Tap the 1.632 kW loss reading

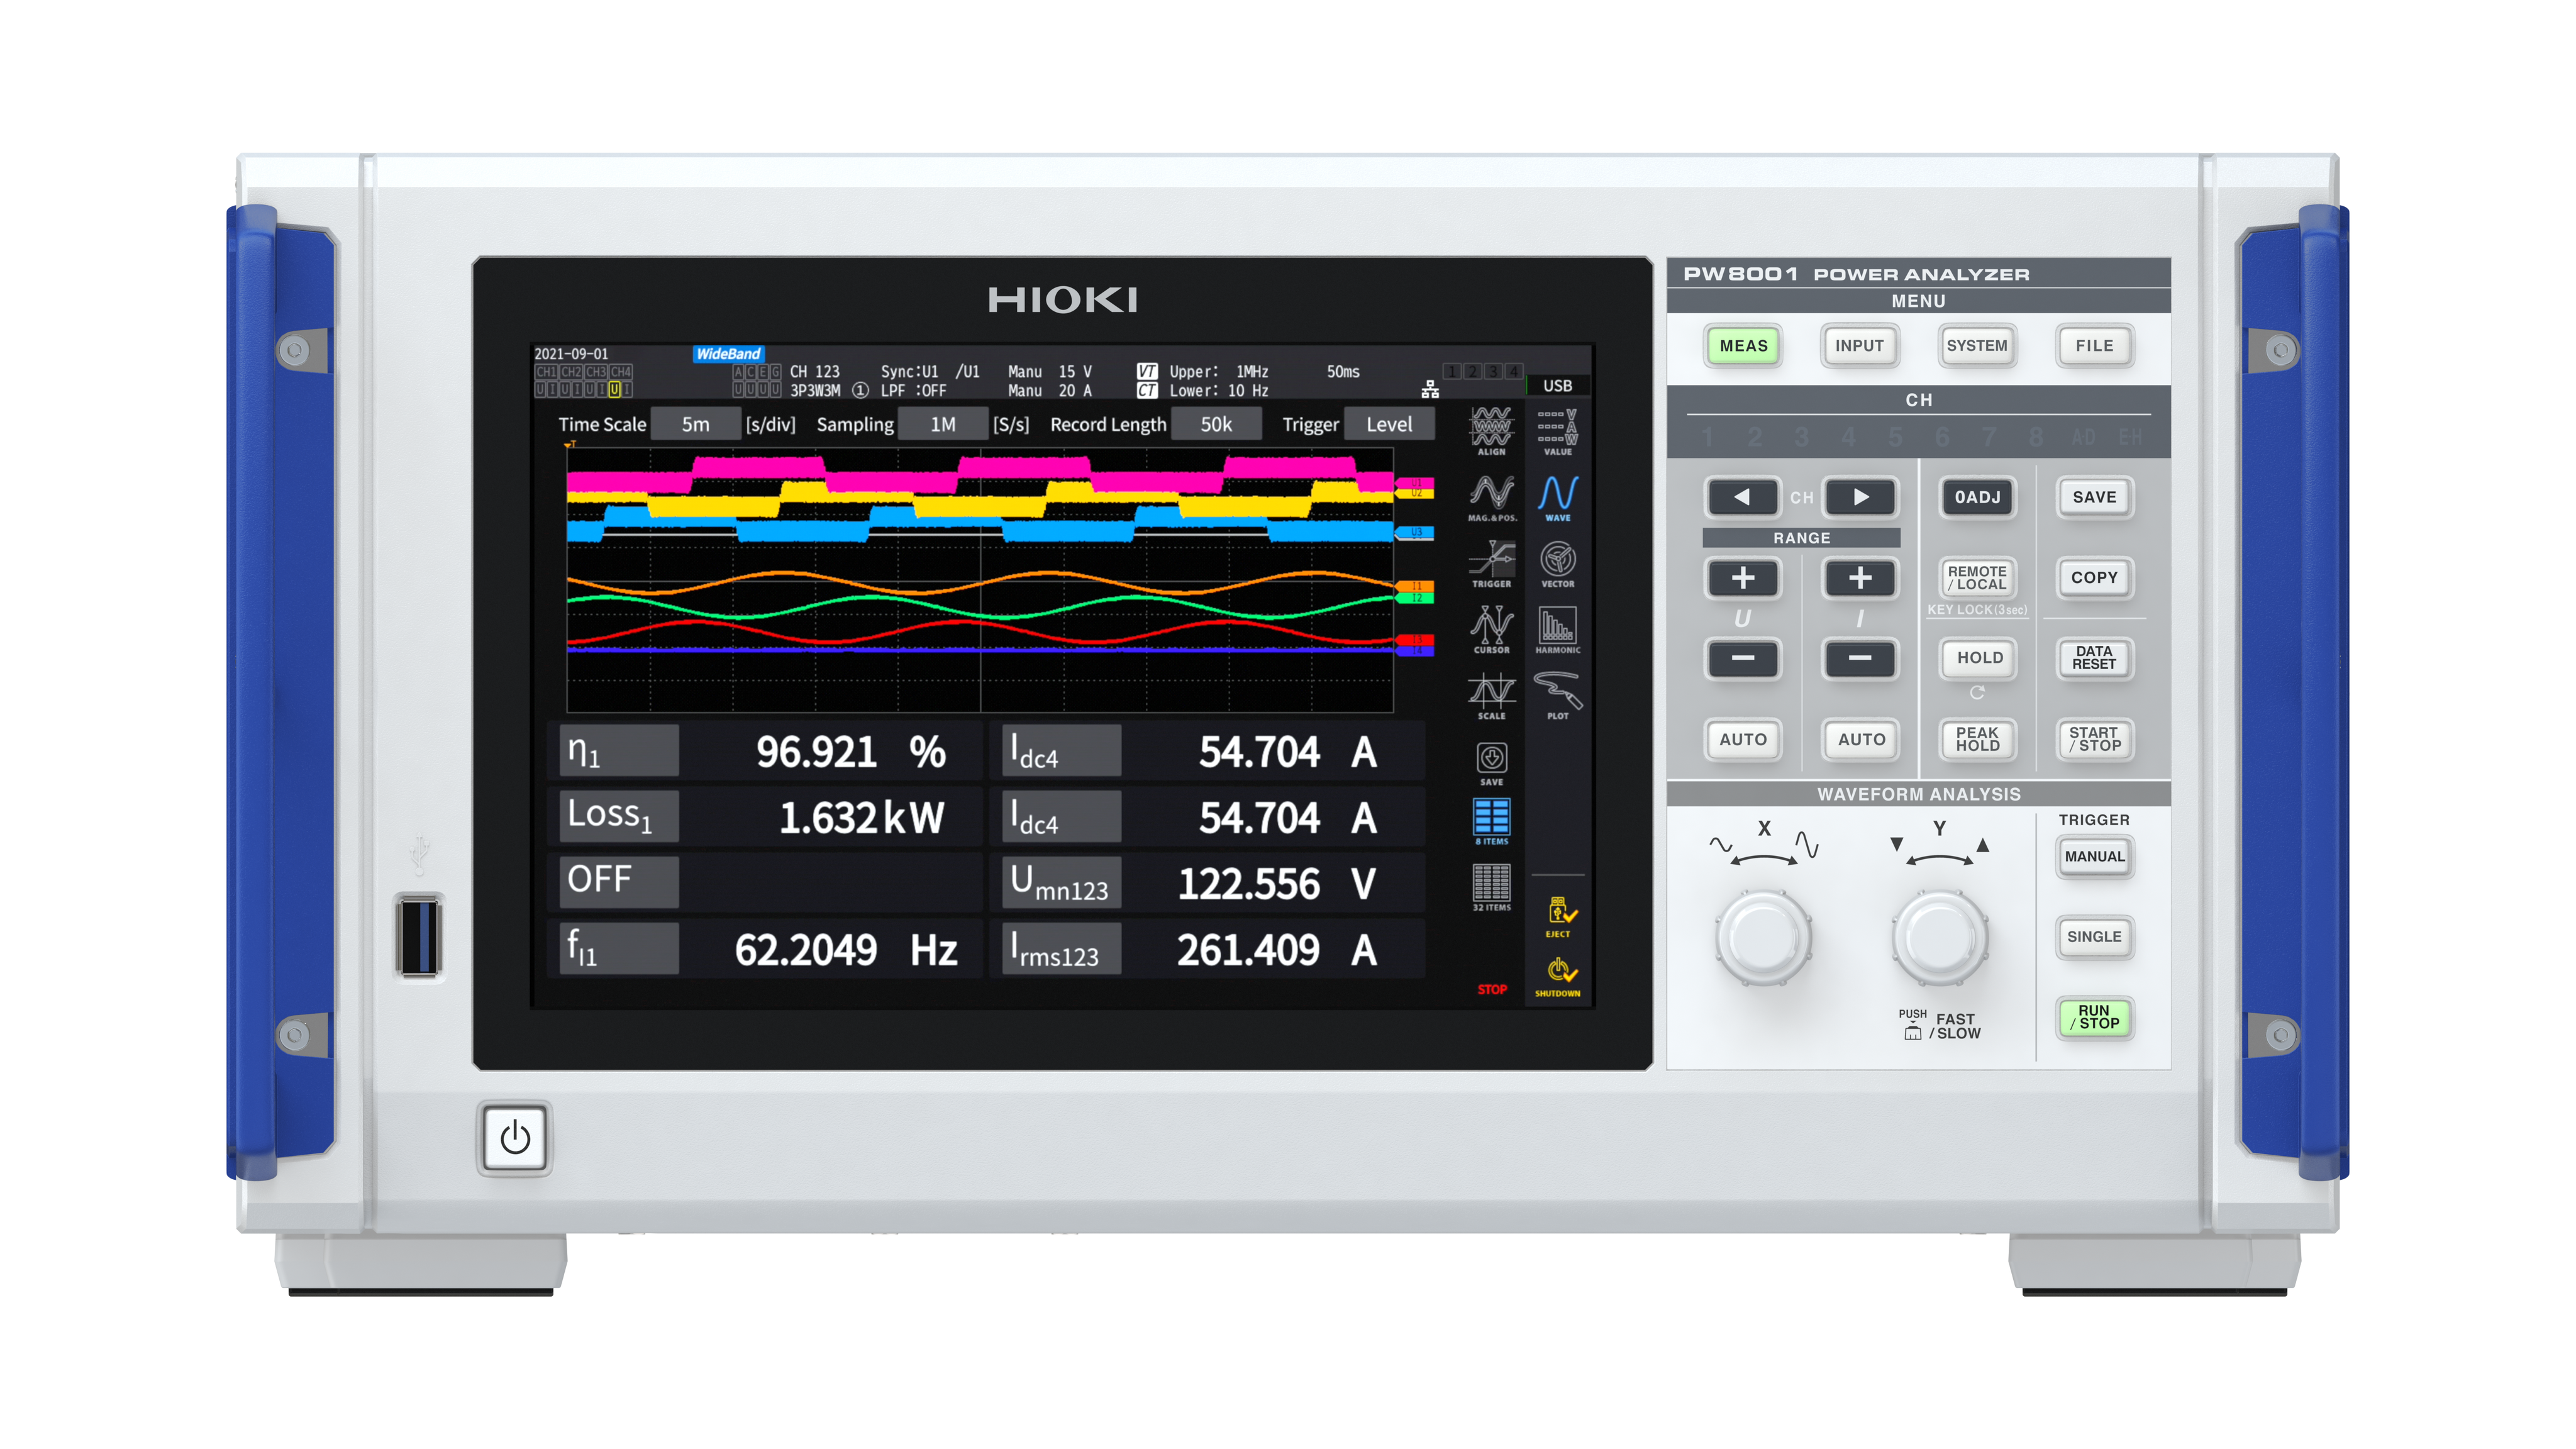click(861, 817)
